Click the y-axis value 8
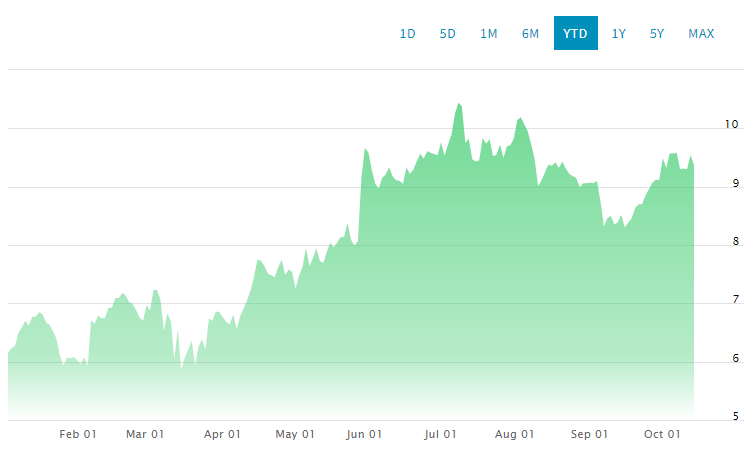752x451 pixels. (734, 242)
